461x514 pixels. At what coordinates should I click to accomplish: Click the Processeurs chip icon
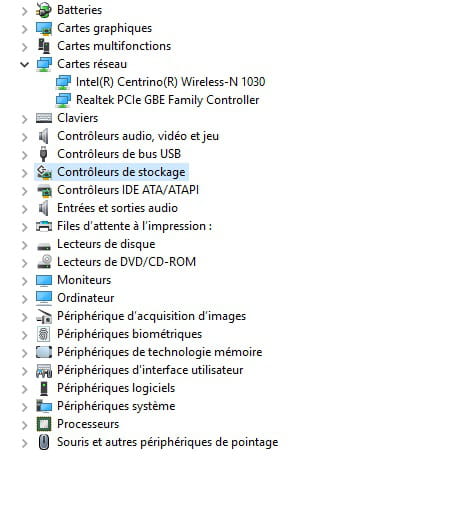[44, 424]
